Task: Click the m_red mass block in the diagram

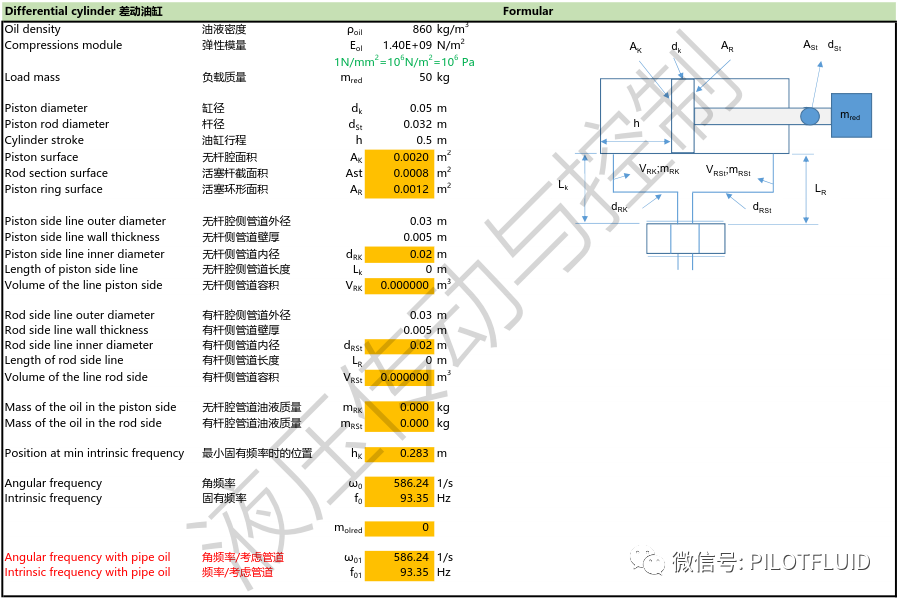Action: pos(851,115)
